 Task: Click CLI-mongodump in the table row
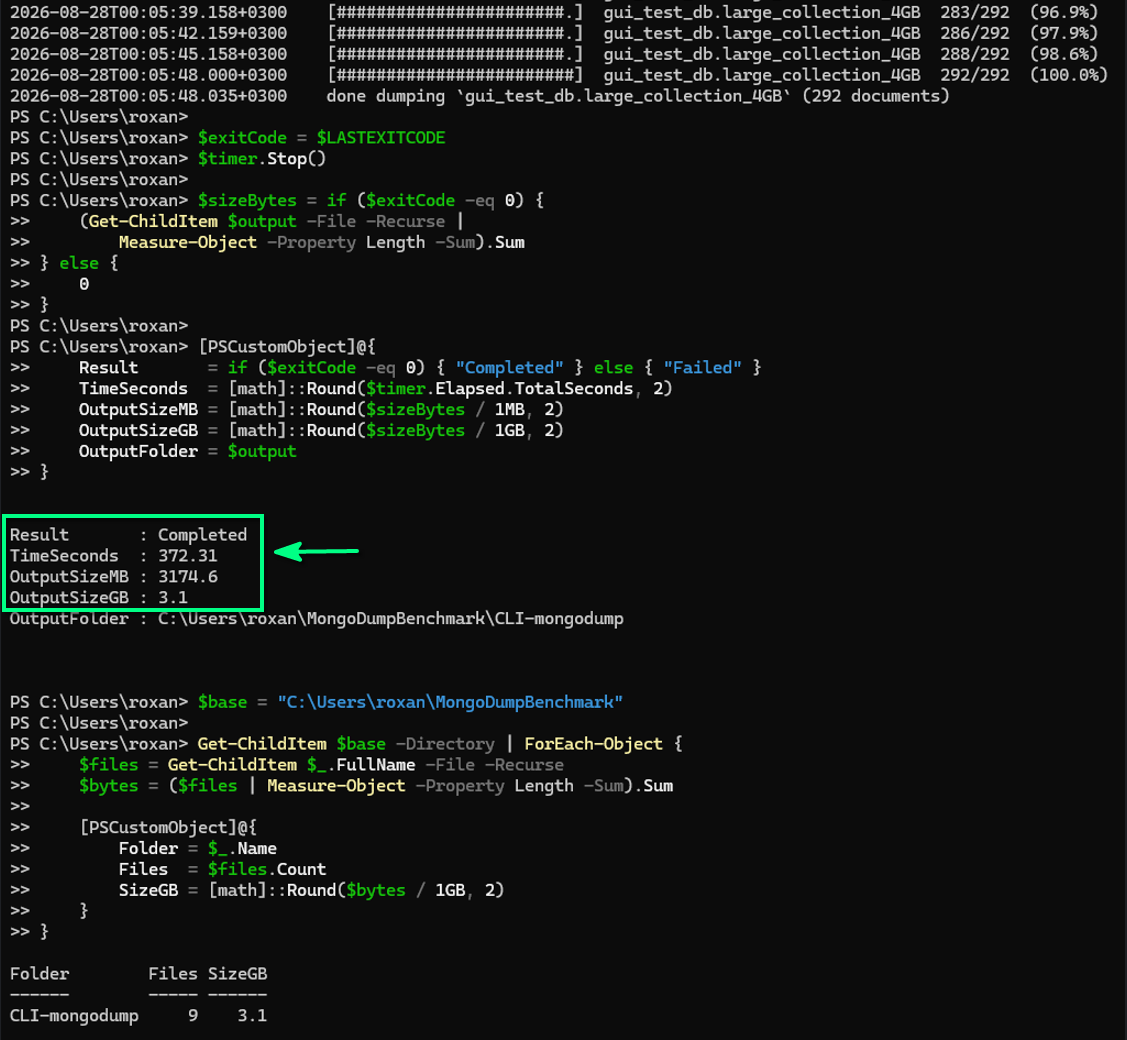(74, 1016)
